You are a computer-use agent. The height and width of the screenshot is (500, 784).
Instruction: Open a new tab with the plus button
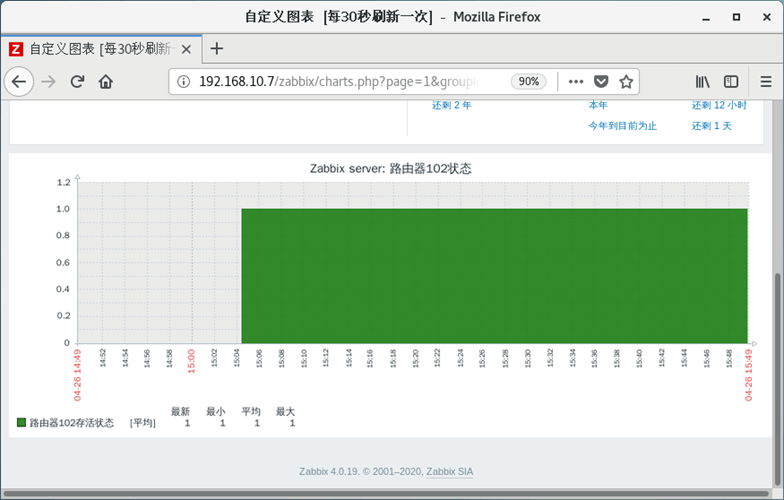[x=216, y=48]
